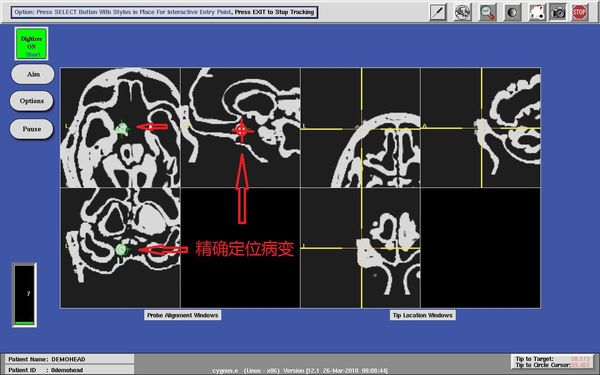Viewport: 600px width, 375px height.
Task: Click the contrast sphere icon
Action: pyautogui.click(x=512, y=12)
